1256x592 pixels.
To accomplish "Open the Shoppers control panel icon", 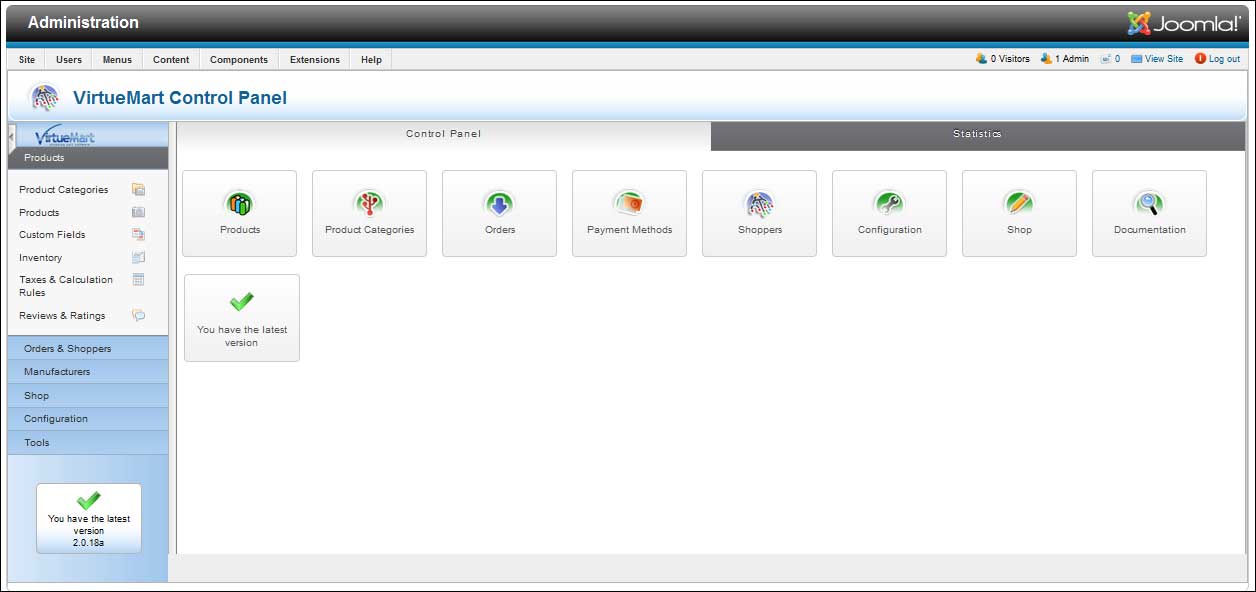I will [x=759, y=213].
